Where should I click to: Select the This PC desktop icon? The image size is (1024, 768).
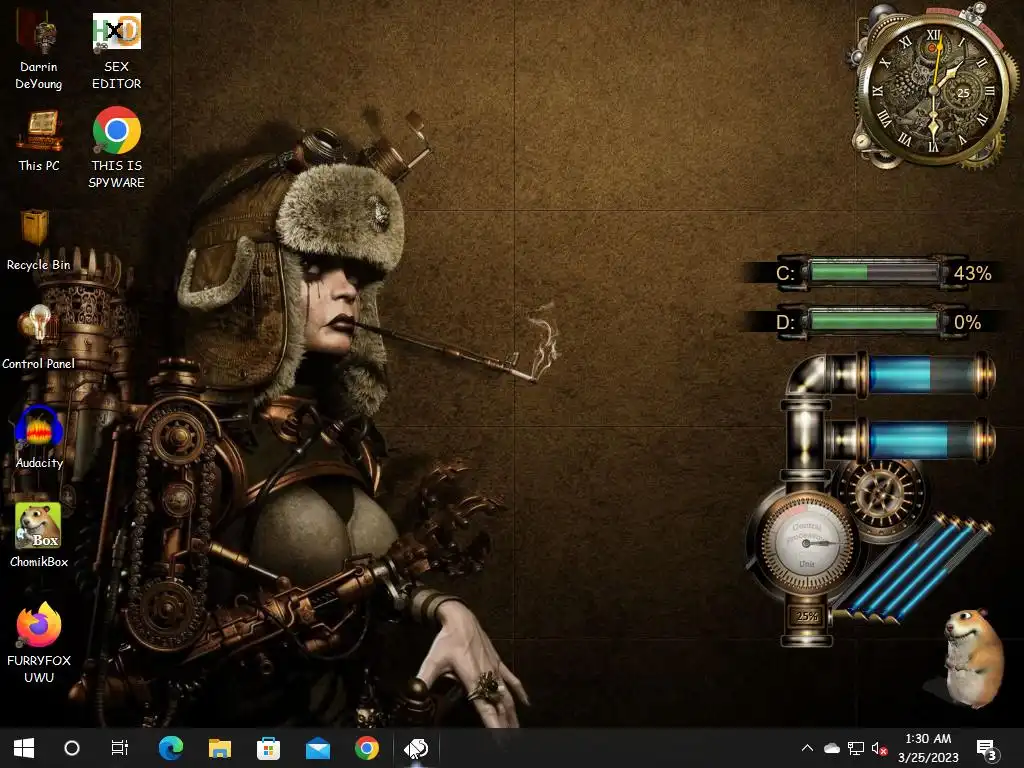[39, 140]
